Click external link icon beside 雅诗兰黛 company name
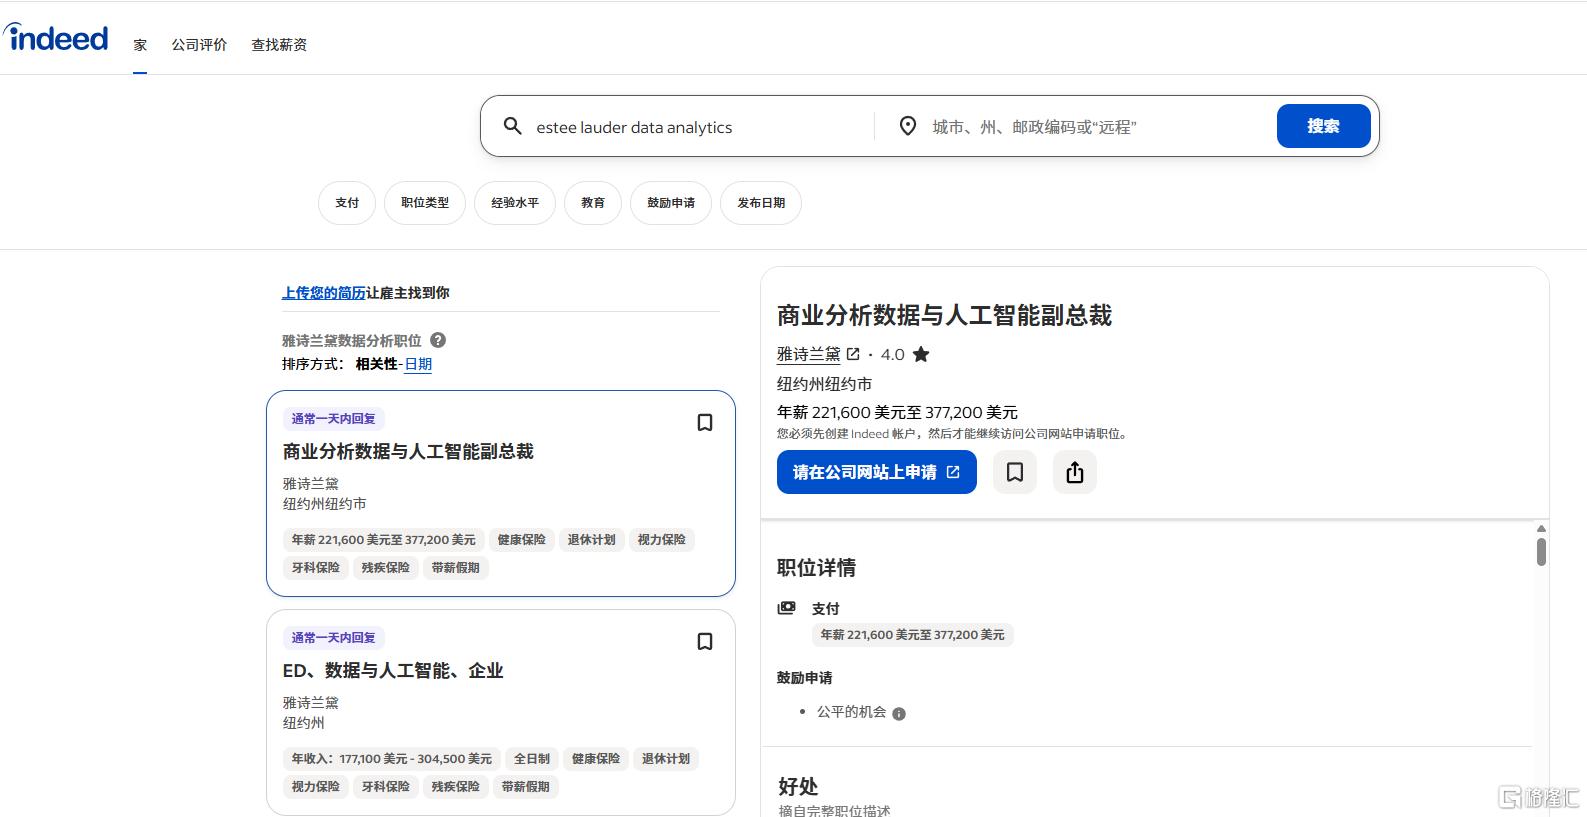The image size is (1587, 817). pos(853,354)
